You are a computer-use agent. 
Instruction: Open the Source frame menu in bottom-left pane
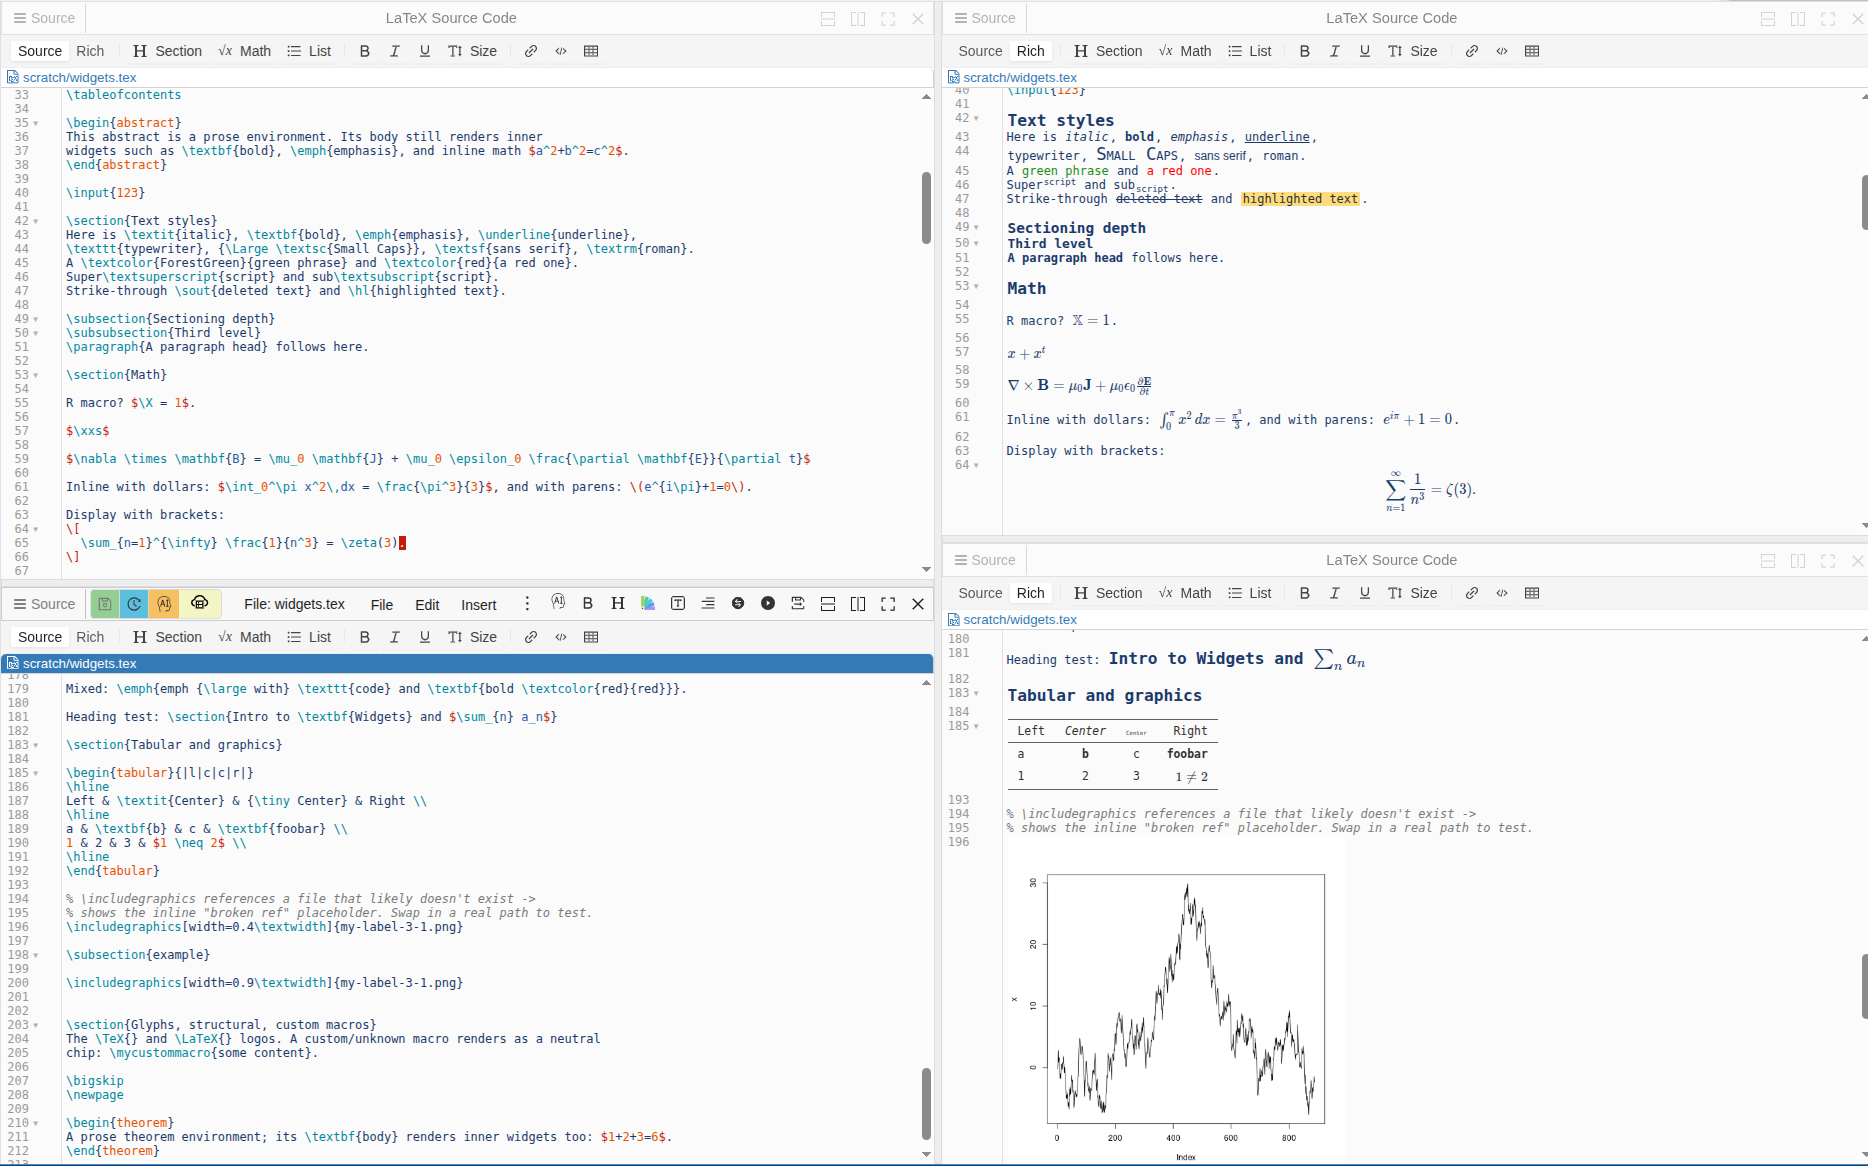(43, 604)
